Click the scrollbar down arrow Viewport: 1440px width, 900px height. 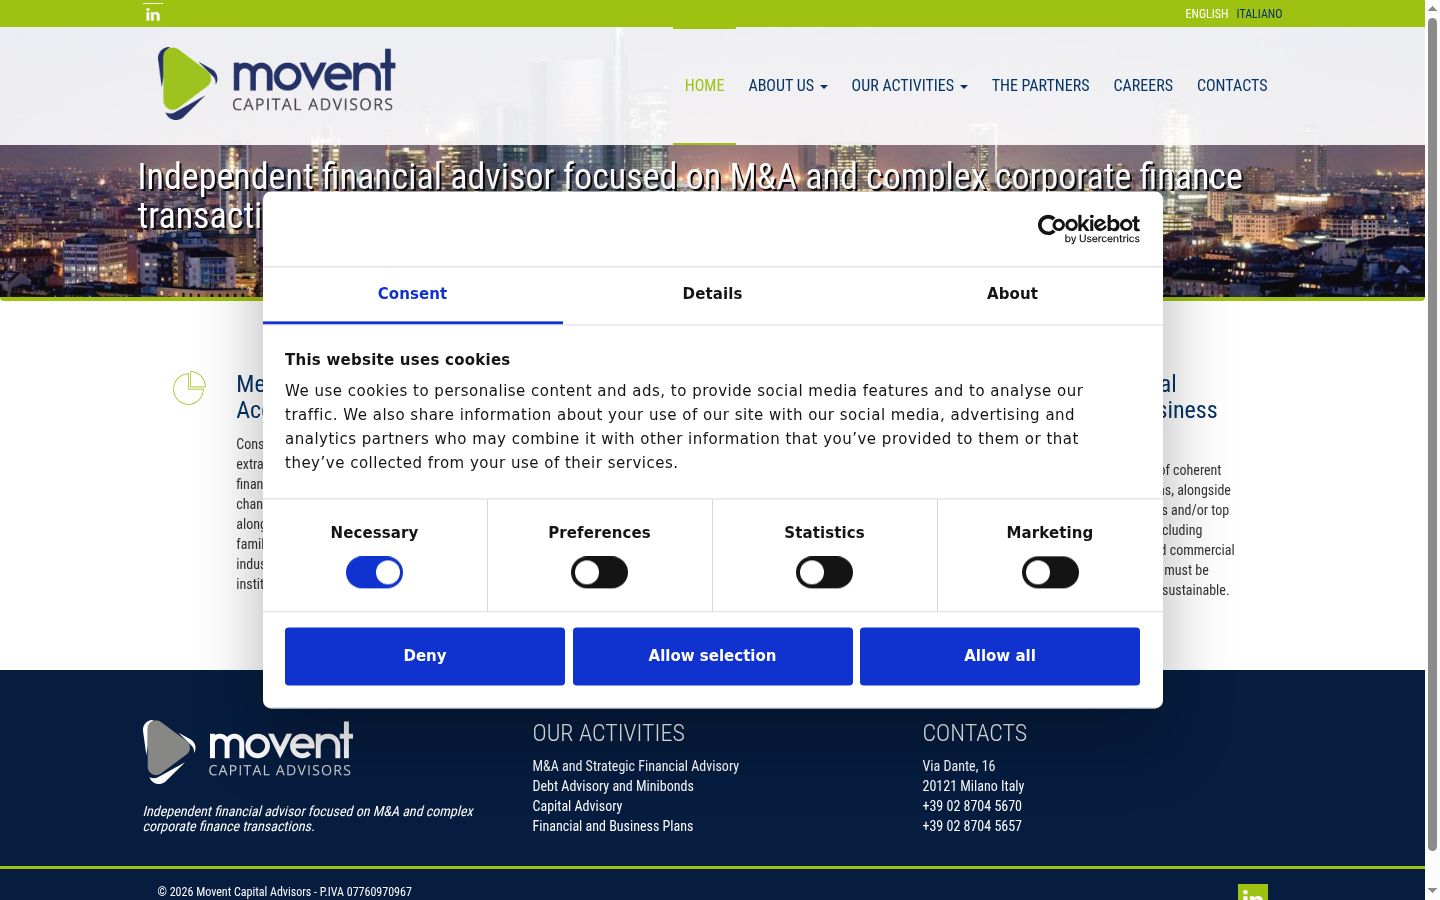1432,891
